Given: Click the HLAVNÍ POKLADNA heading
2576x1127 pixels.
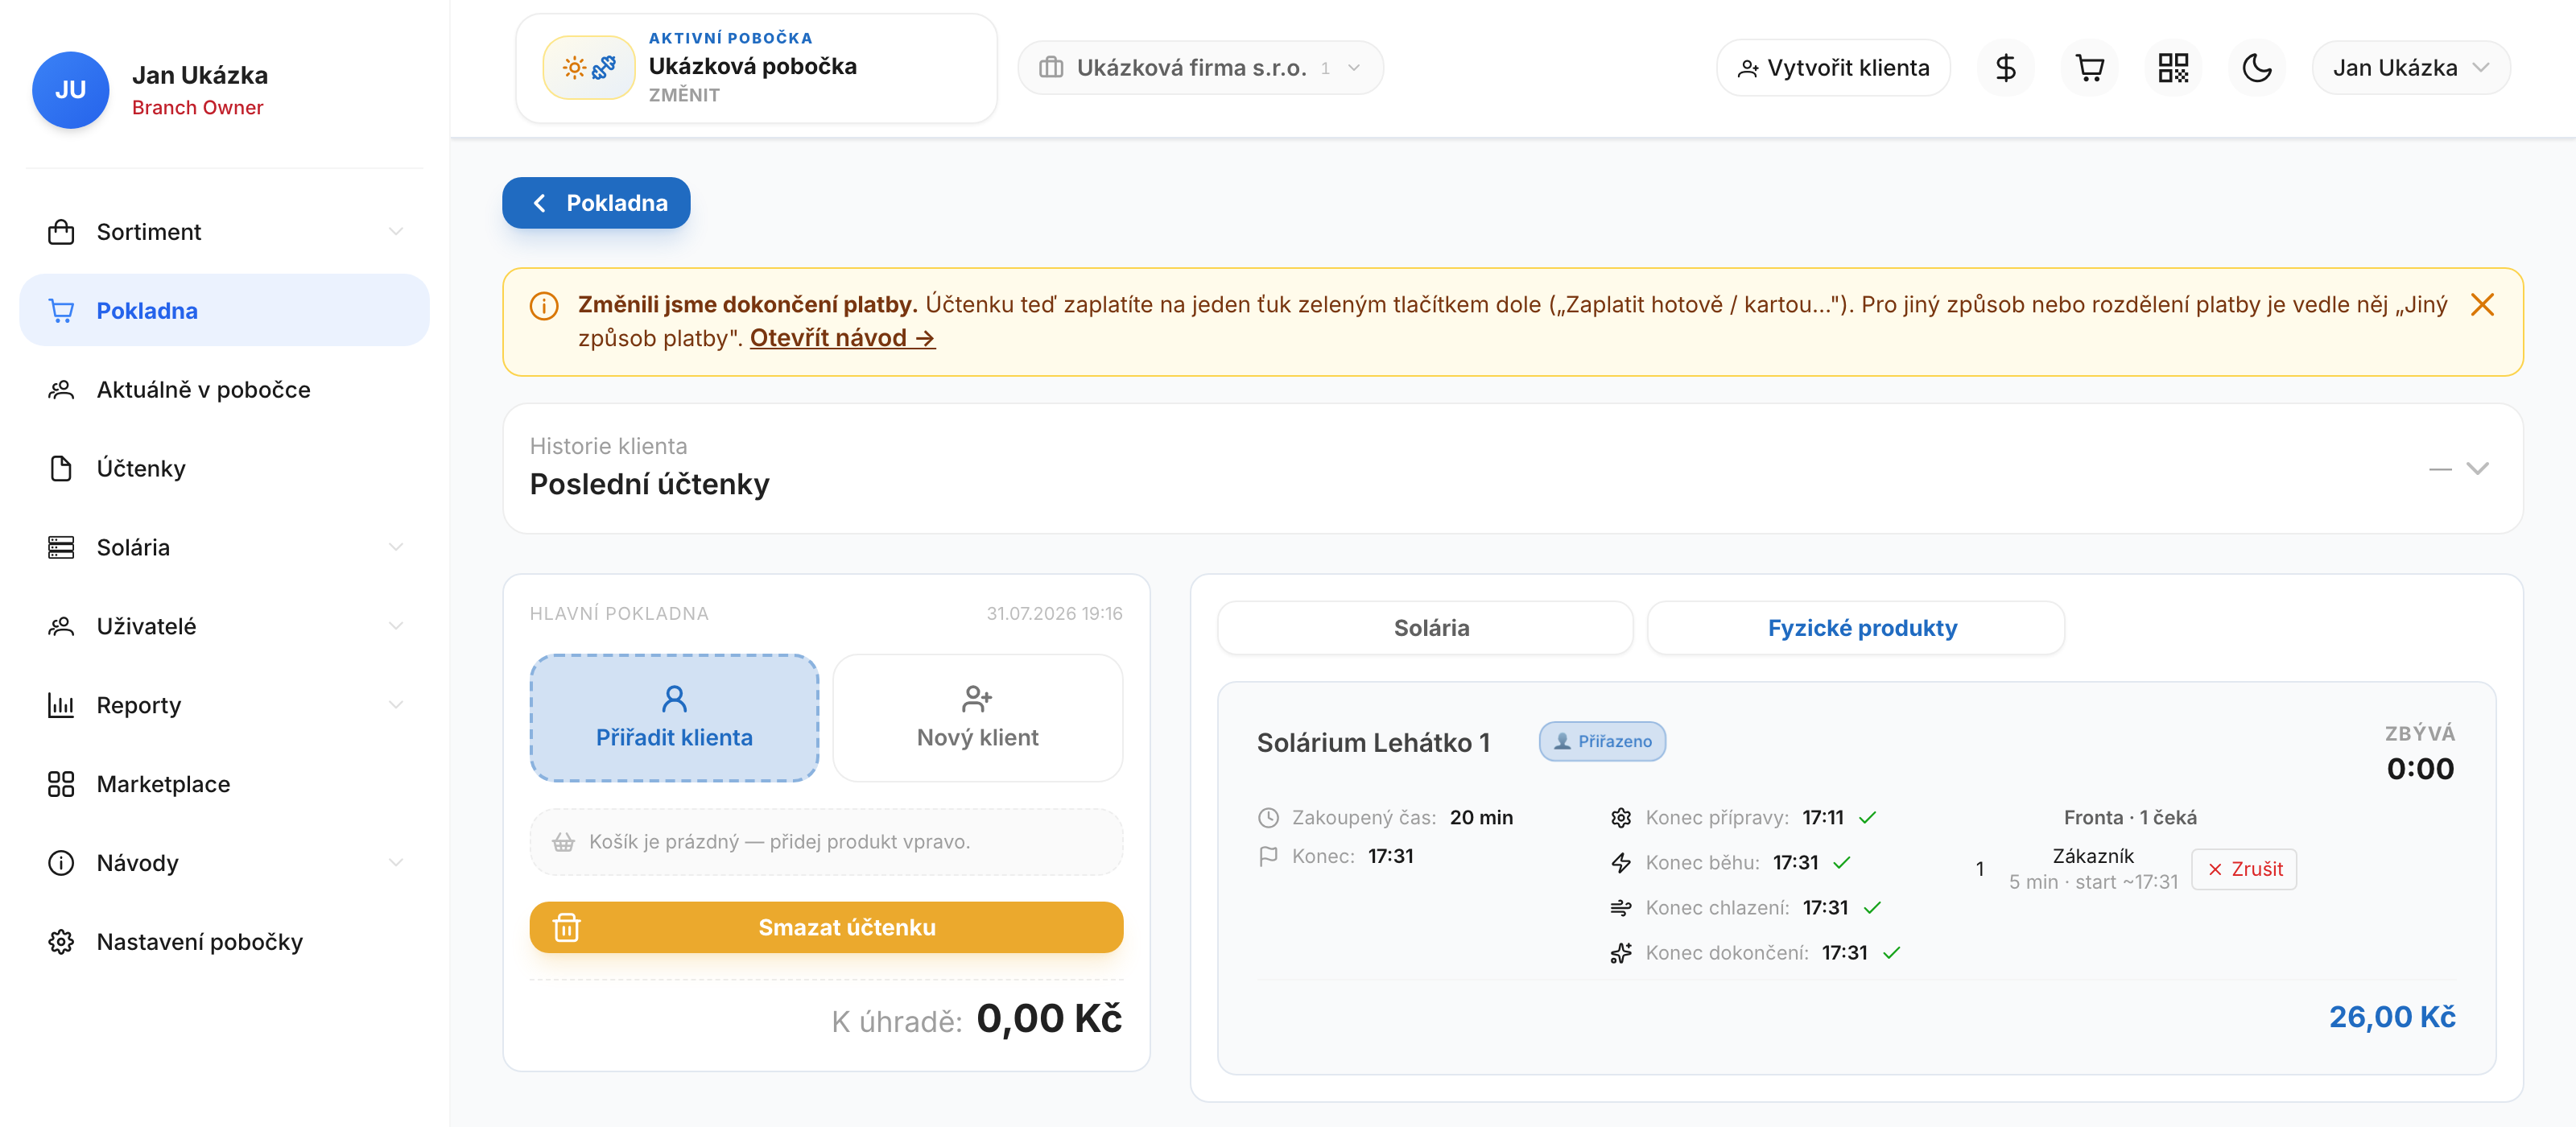Looking at the screenshot, I should tap(619, 614).
